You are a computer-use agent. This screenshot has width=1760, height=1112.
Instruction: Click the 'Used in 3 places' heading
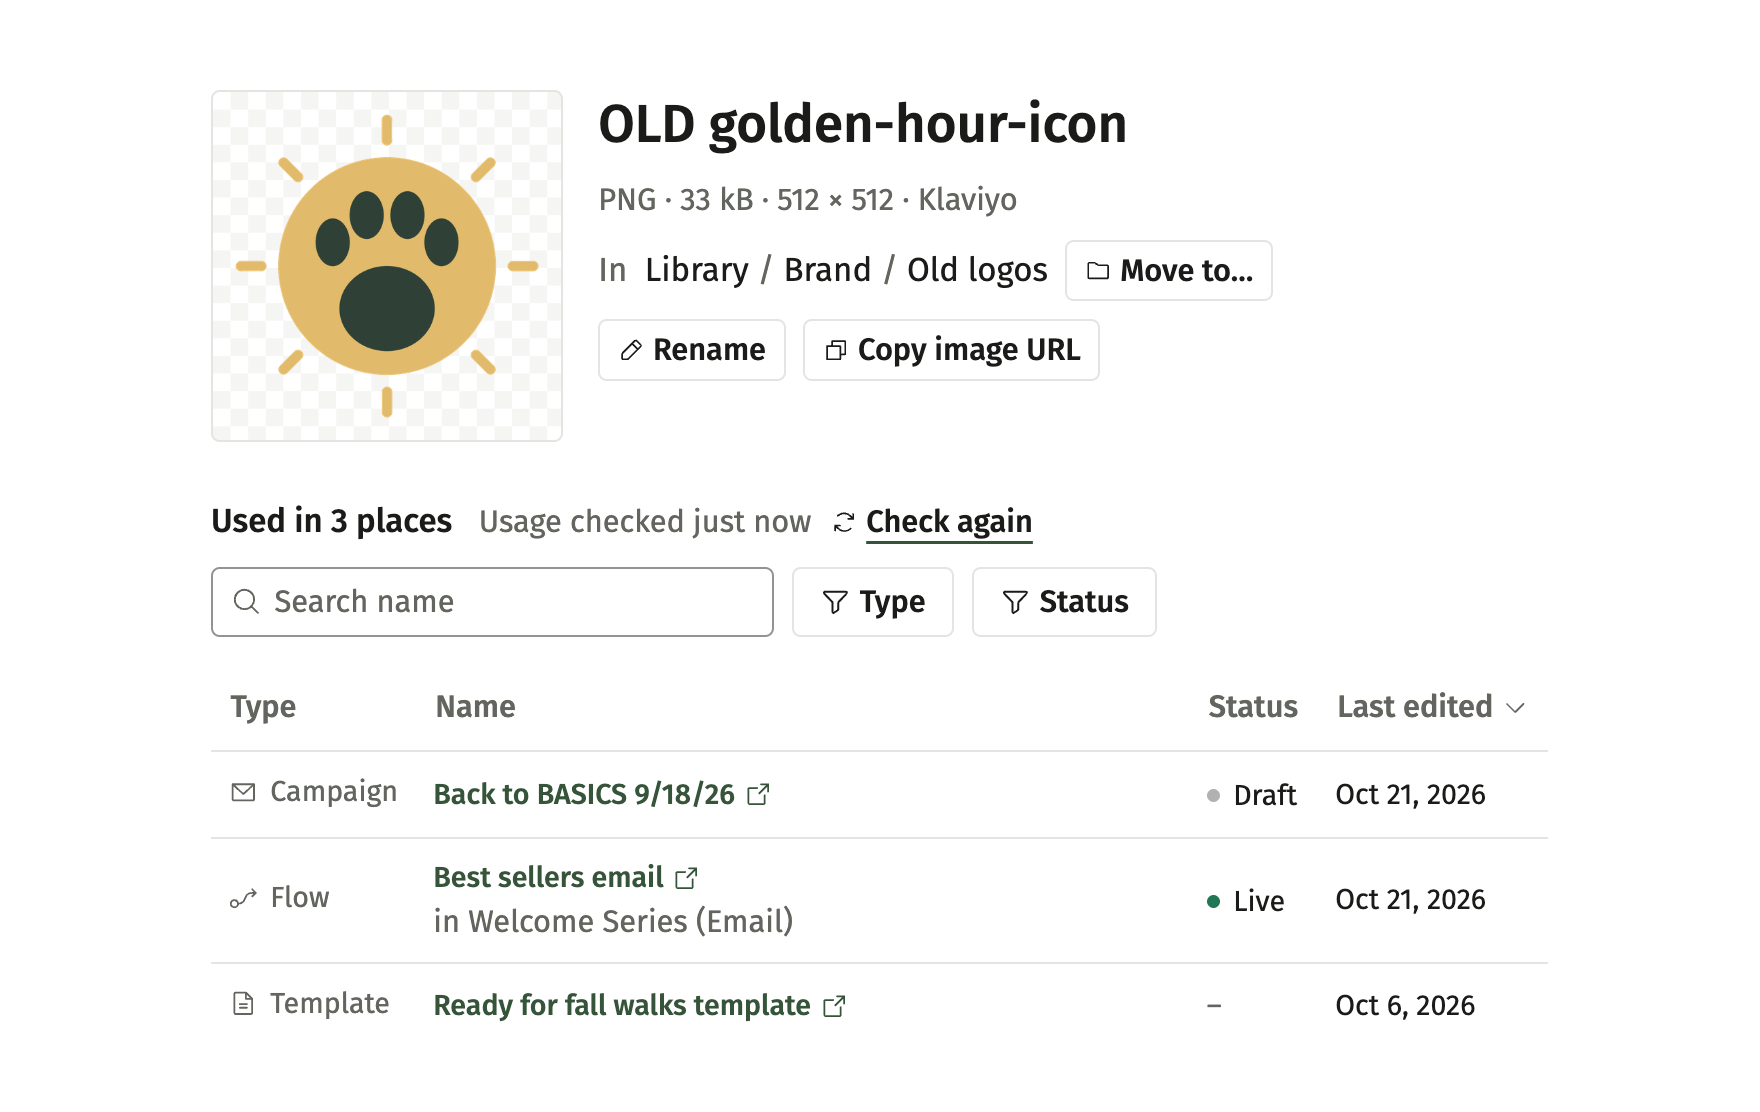click(331, 521)
